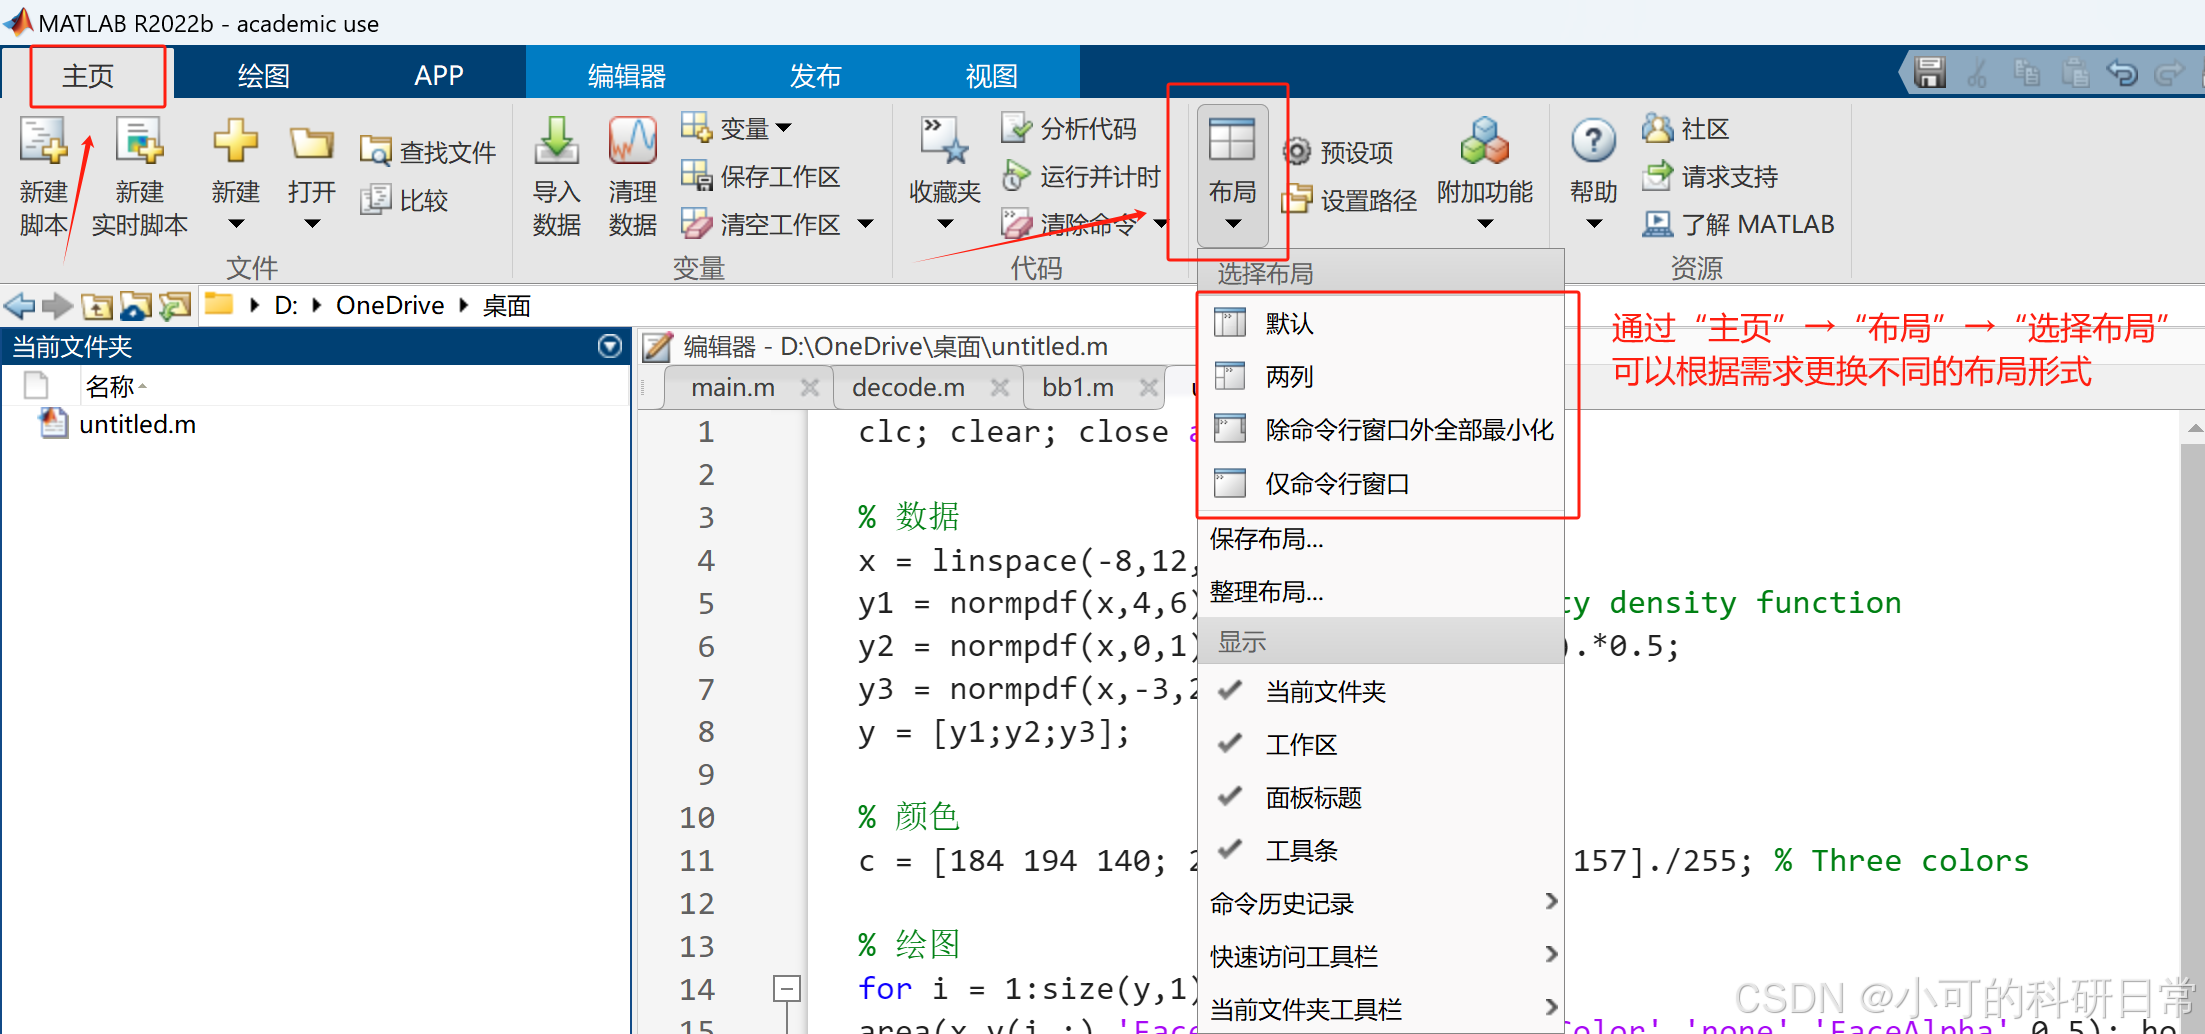Switch to the APP tab
The width and height of the screenshot is (2205, 1034).
click(x=439, y=76)
